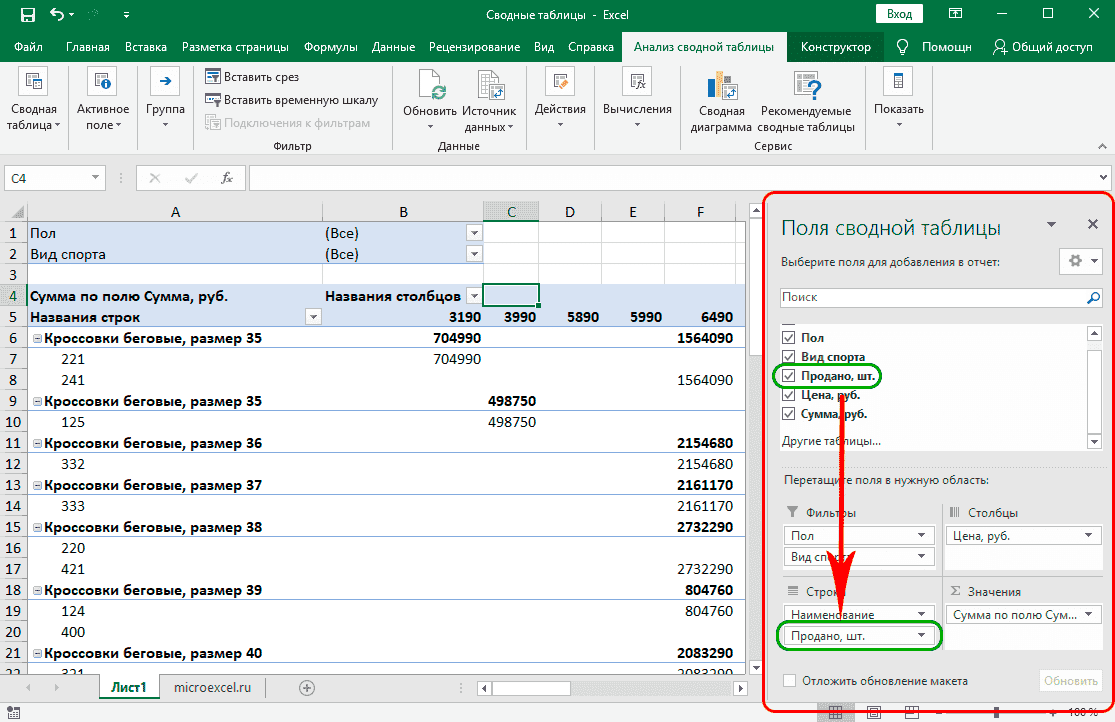The image size is (1115, 722).
Task: Collapse first Кроссовки беговые, размер 35 group
Action: click(37, 339)
